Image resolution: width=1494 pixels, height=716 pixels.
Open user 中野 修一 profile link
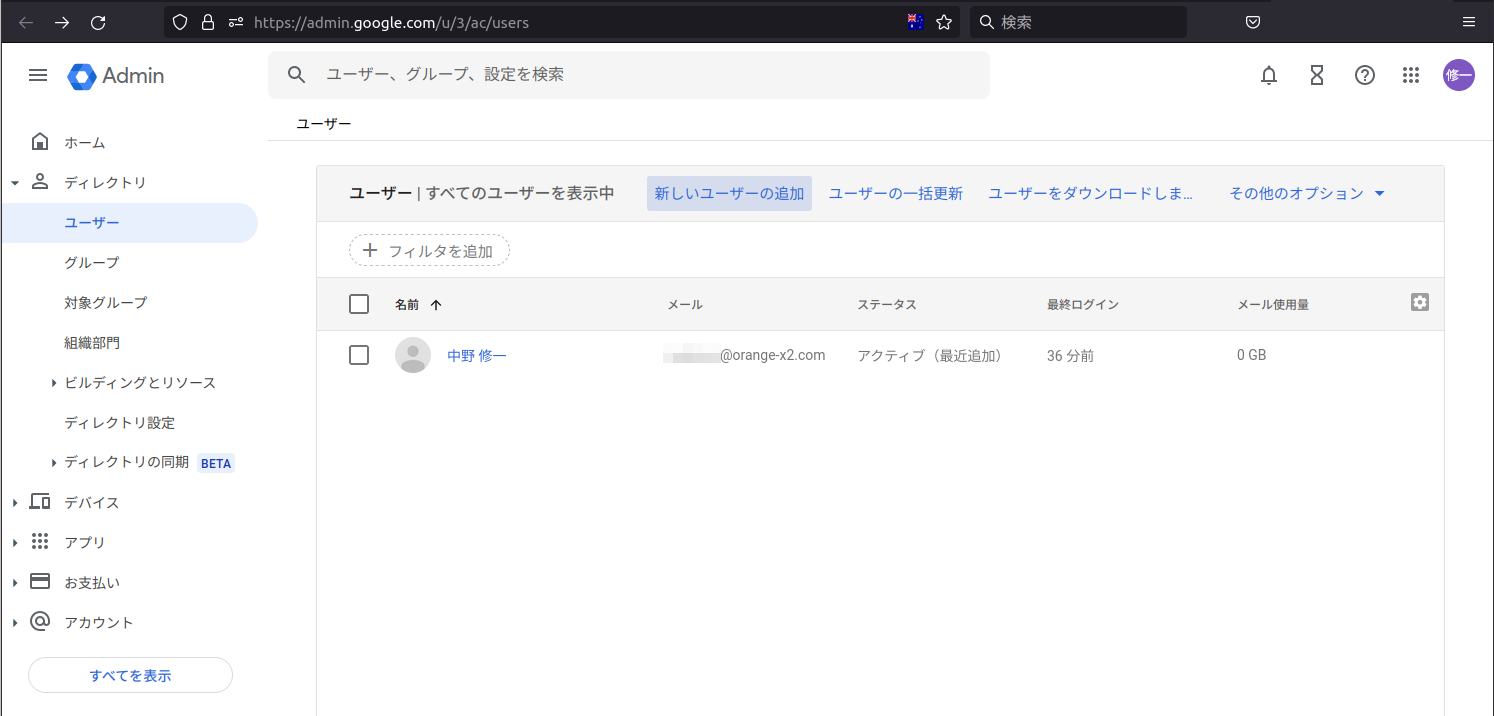click(476, 355)
